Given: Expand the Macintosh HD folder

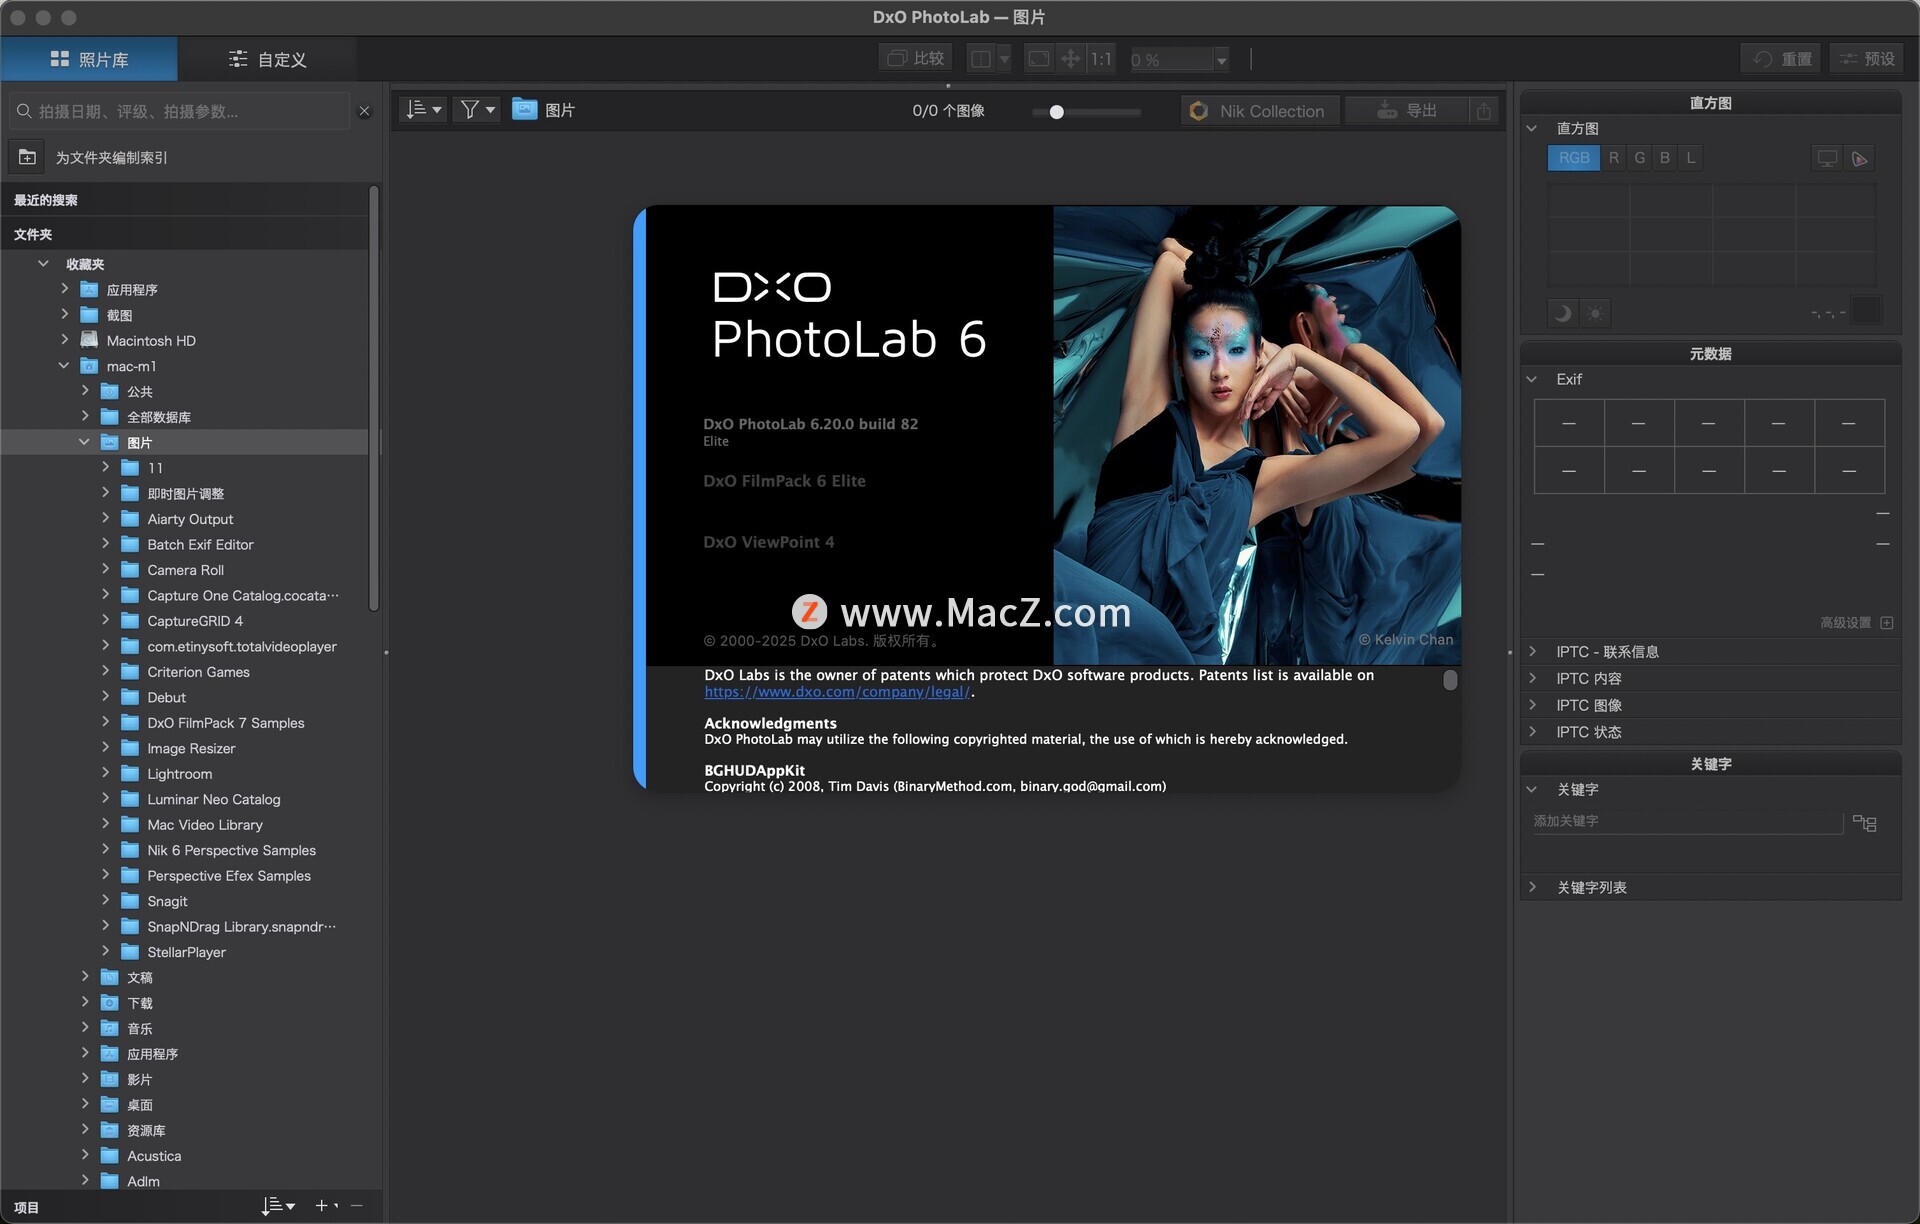Looking at the screenshot, I should [64, 340].
